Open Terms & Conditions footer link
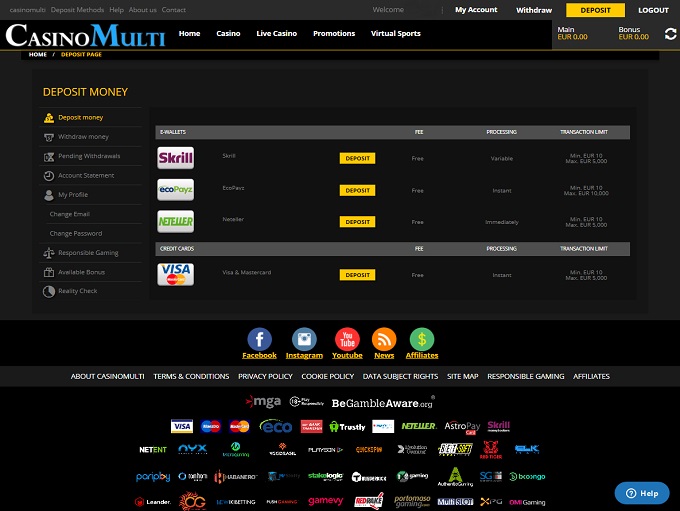The image size is (680, 511). point(191,377)
